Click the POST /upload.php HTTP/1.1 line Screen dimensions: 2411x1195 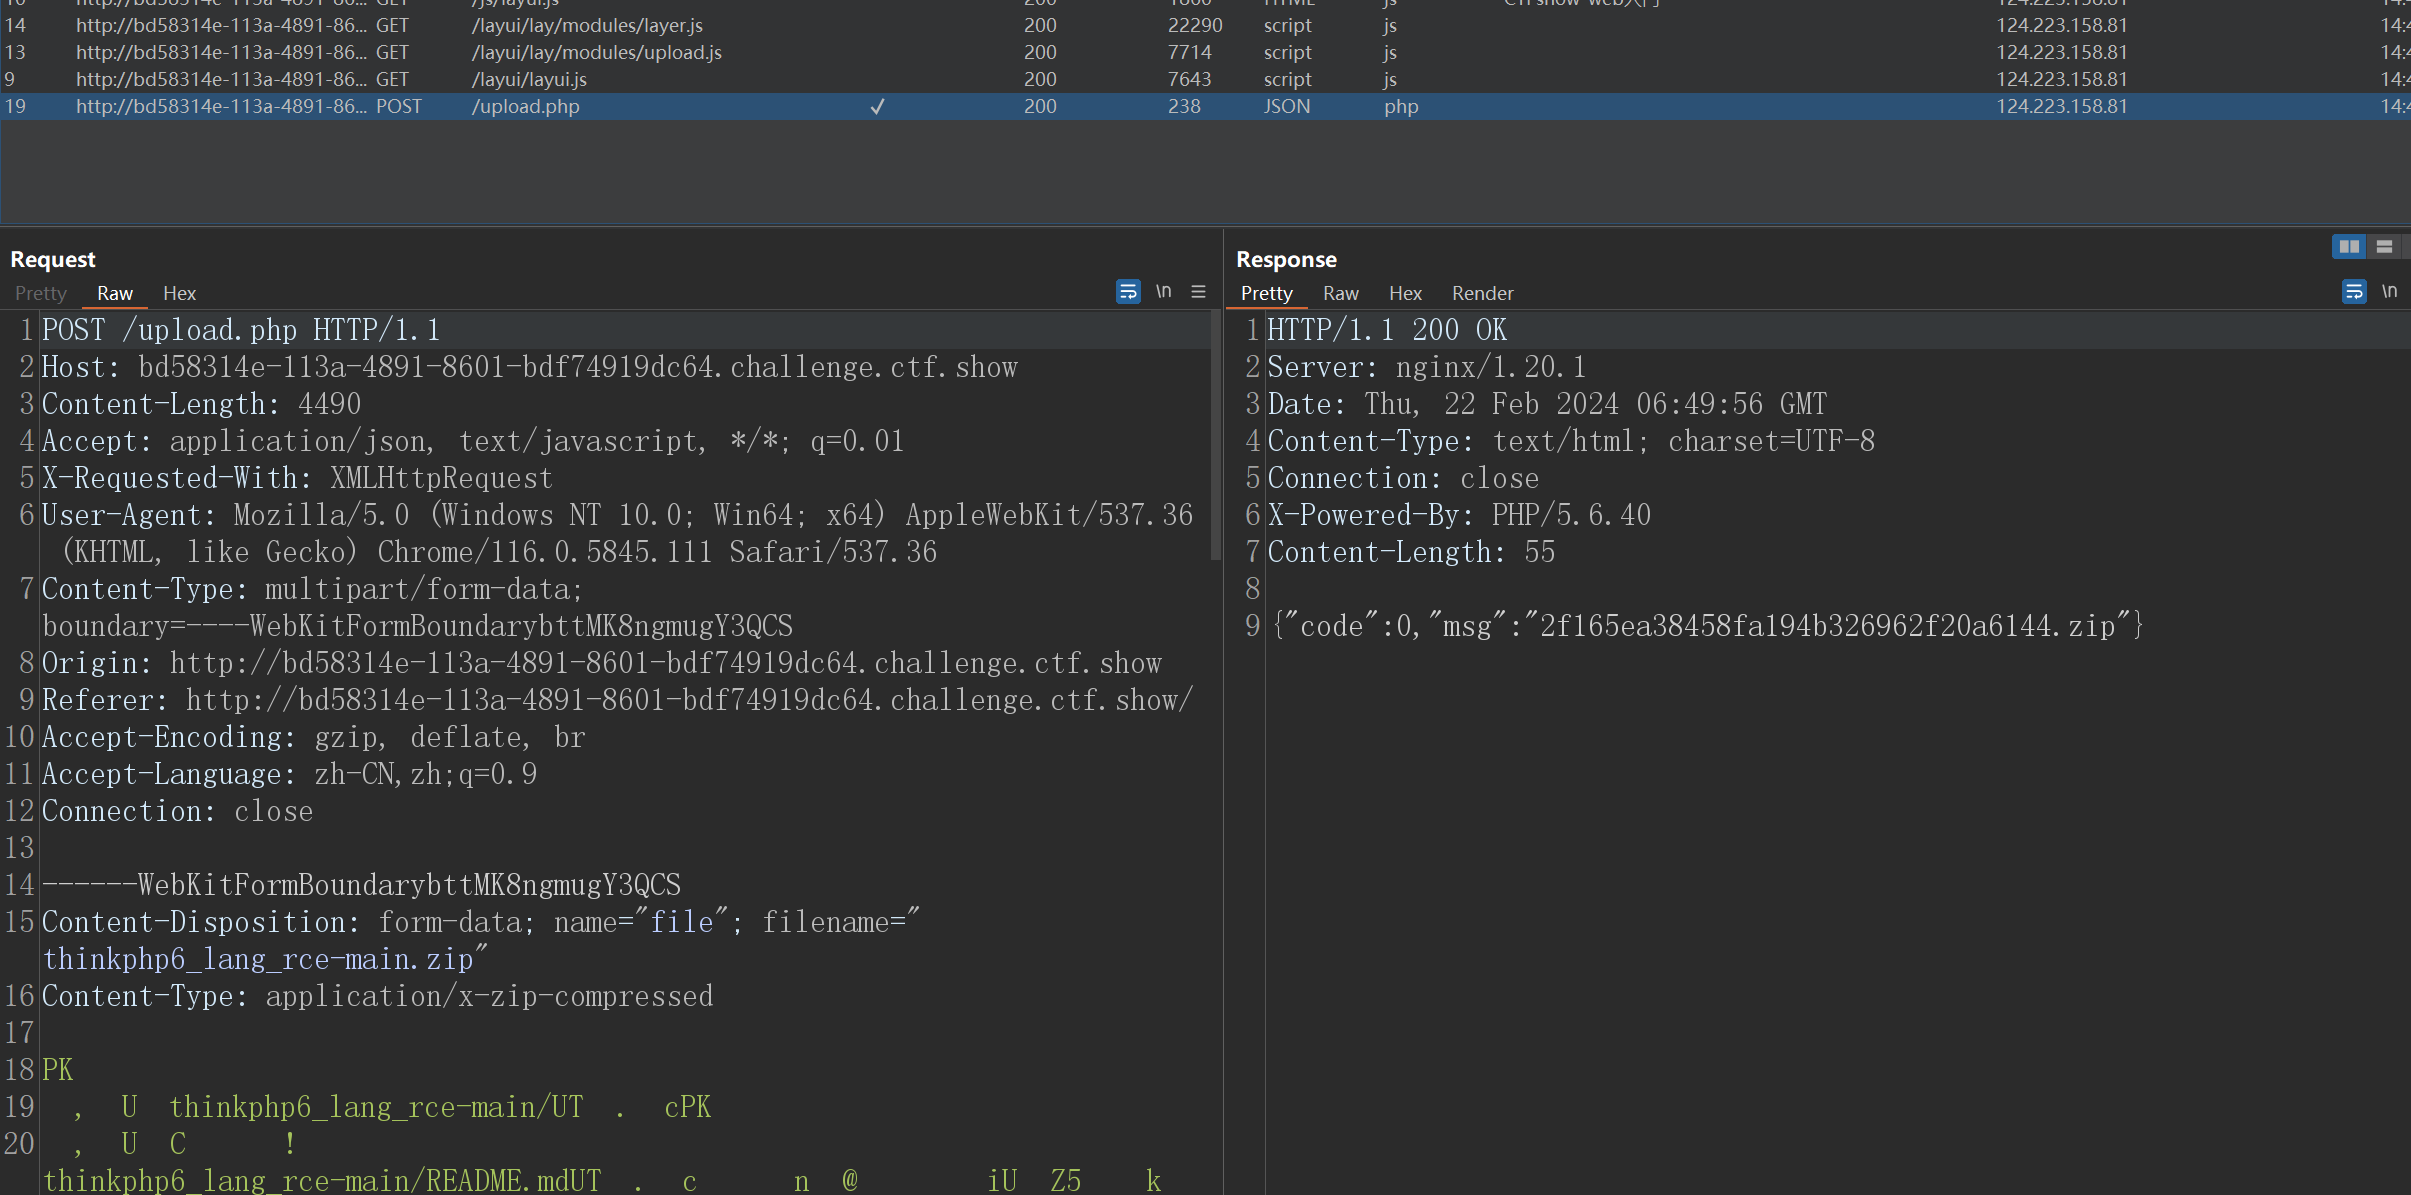coord(241,330)
